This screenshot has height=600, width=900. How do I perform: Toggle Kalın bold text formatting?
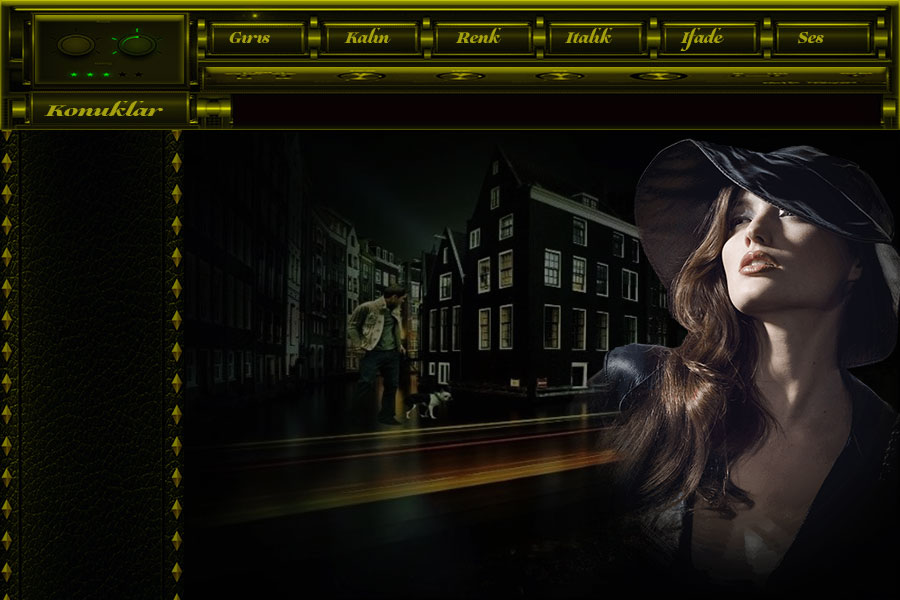(367, 38)
